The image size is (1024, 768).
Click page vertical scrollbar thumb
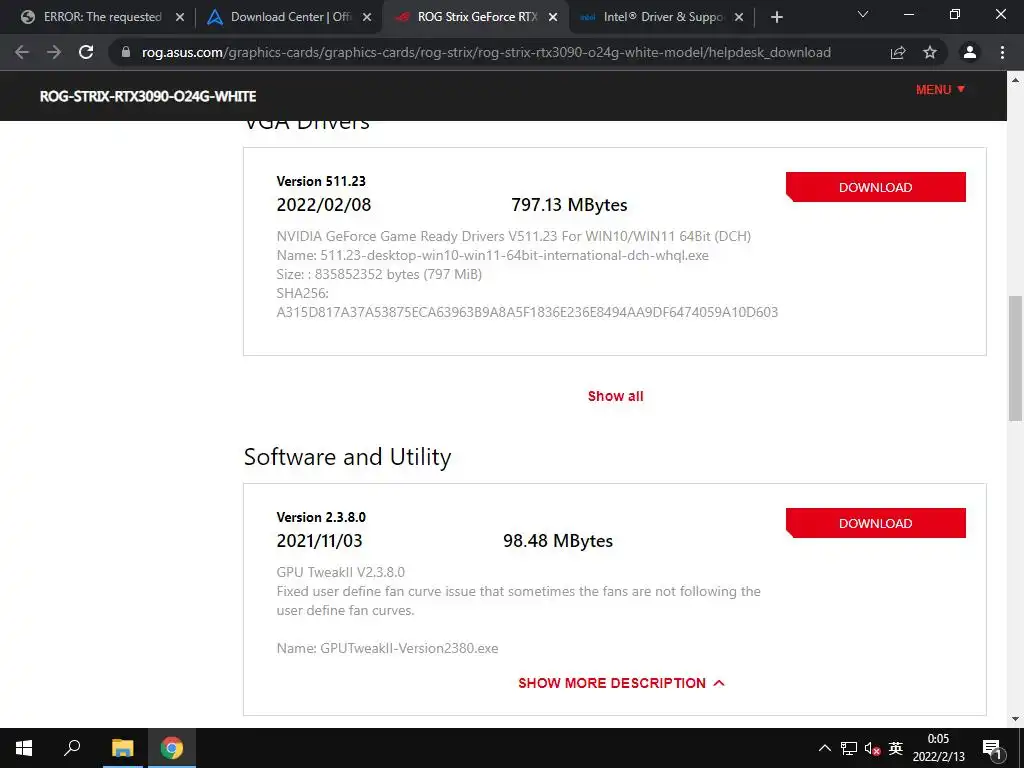(x=1015, y=358)
